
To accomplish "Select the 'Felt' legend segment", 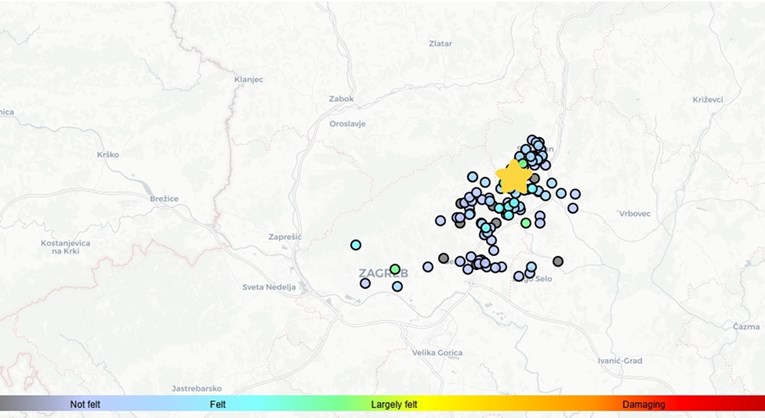I will 218,405.
